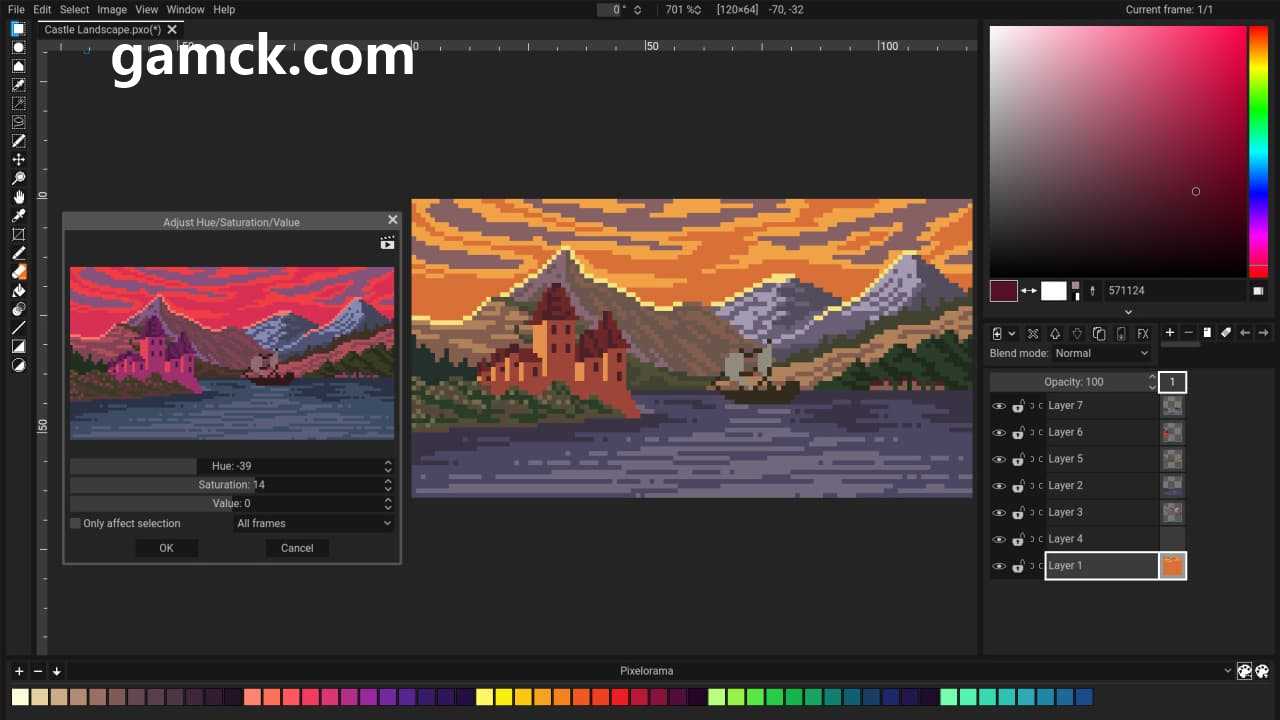The height and width of the screenshot is (720, 1280).
Task: Select the Lasso selection tool
Action: pos(18,122)
